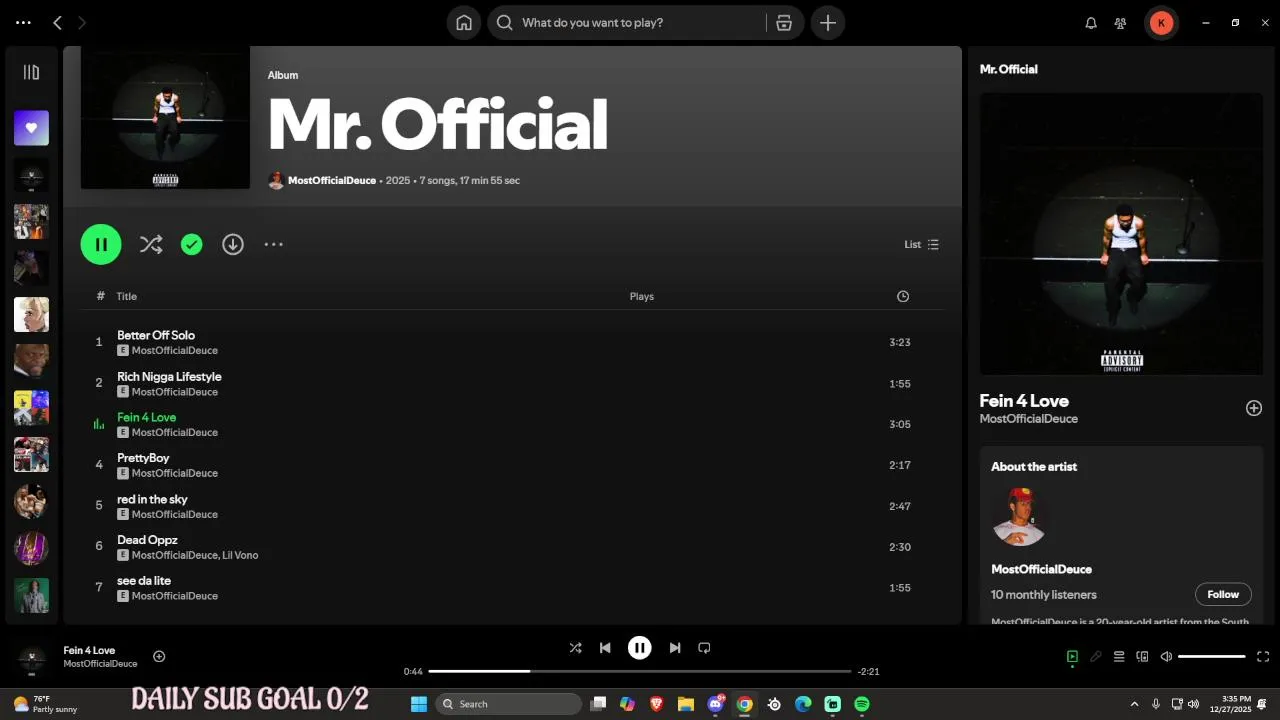Open the Windows Start button
Screen dimensions: 1280x720
click(x=419, y=704)
